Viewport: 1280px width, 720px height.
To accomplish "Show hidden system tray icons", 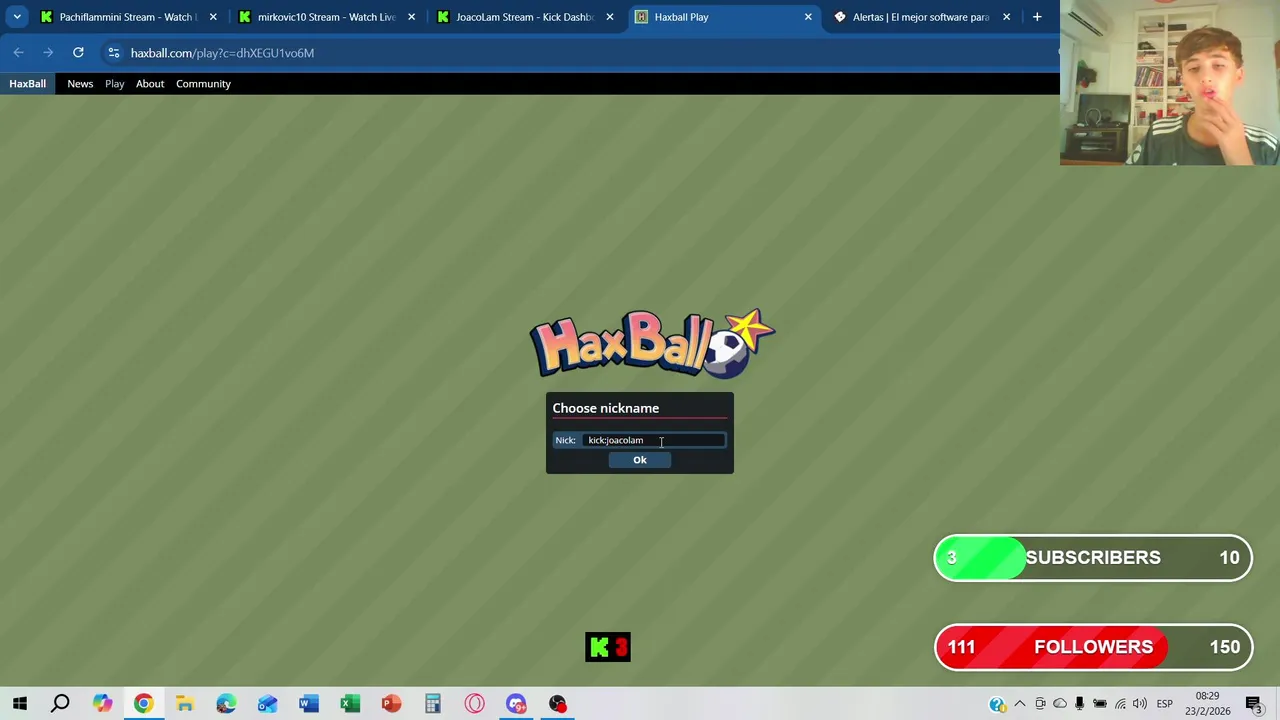I will point(1020,704).
